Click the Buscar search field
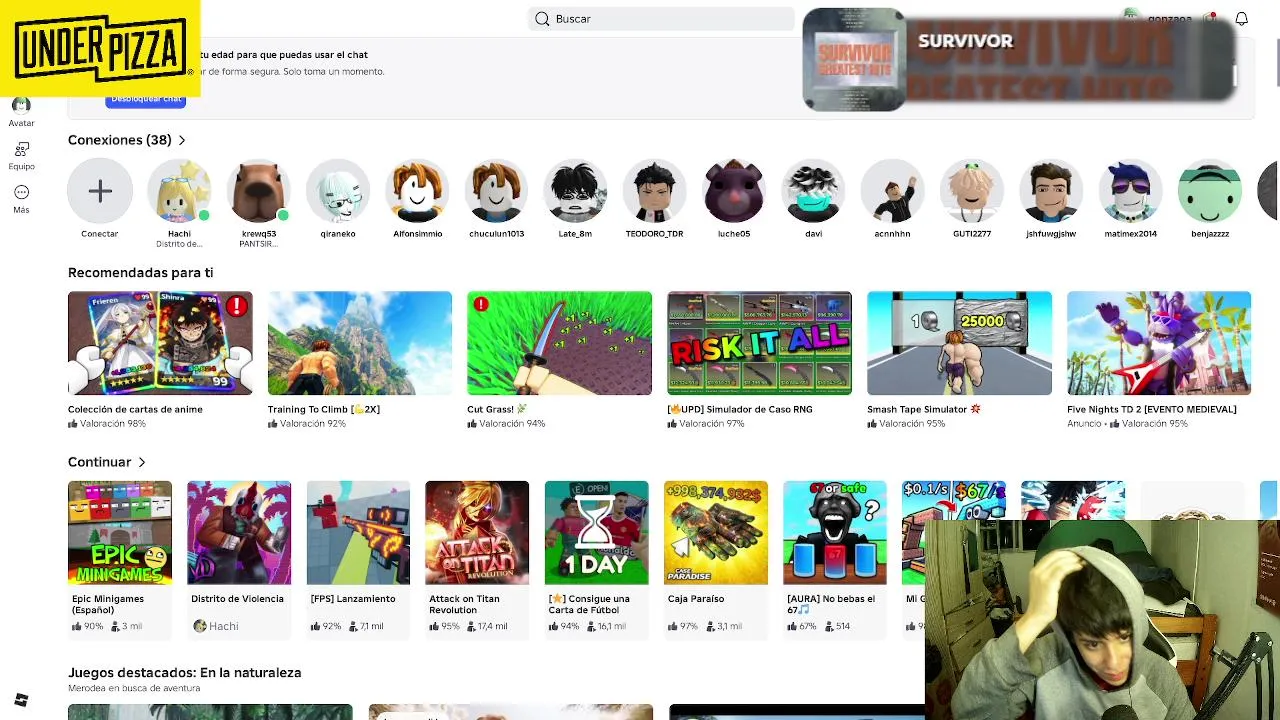Image resolution: width=1280 pixels, height=720 pixels. point(661,19)
